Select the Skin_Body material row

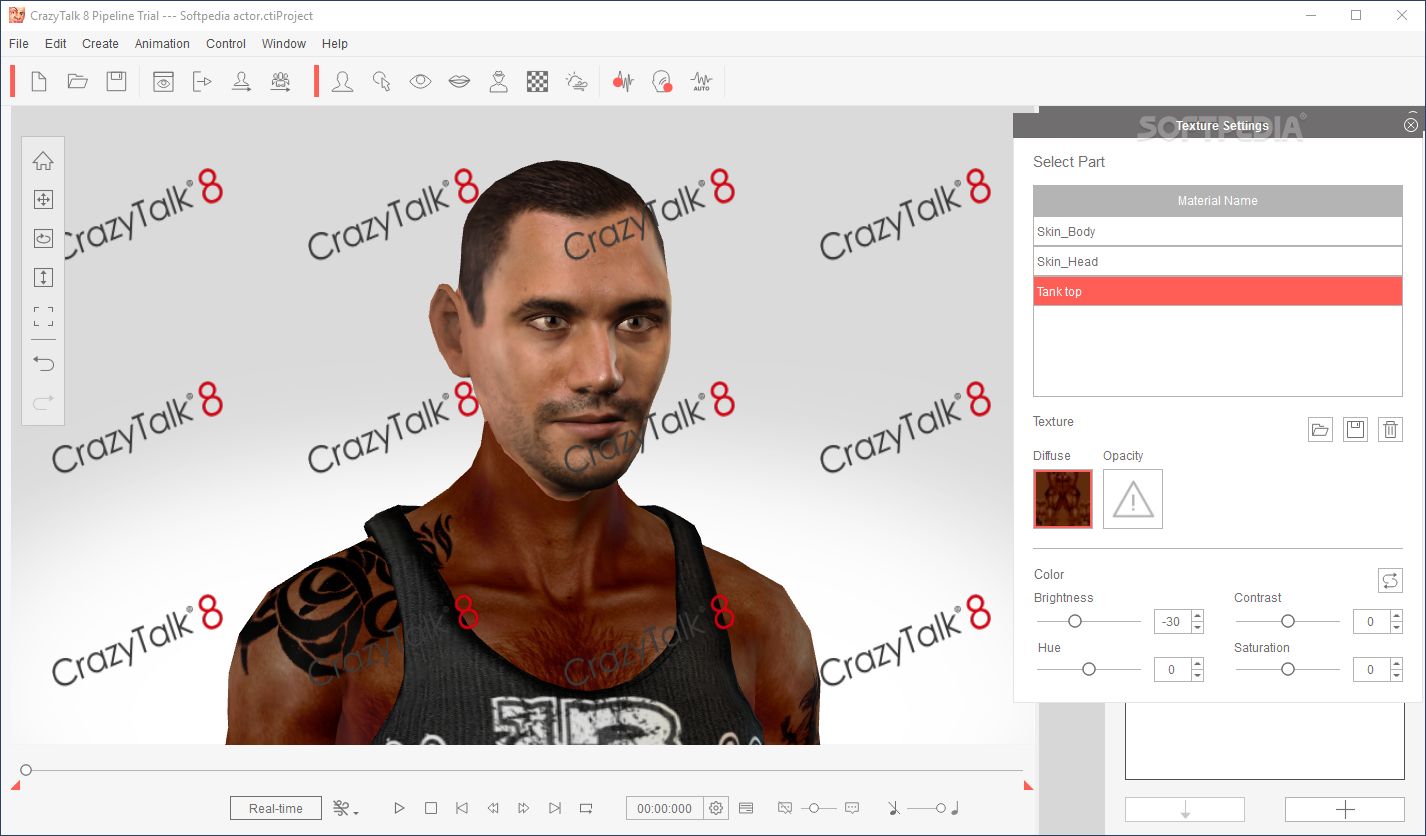1218,231
